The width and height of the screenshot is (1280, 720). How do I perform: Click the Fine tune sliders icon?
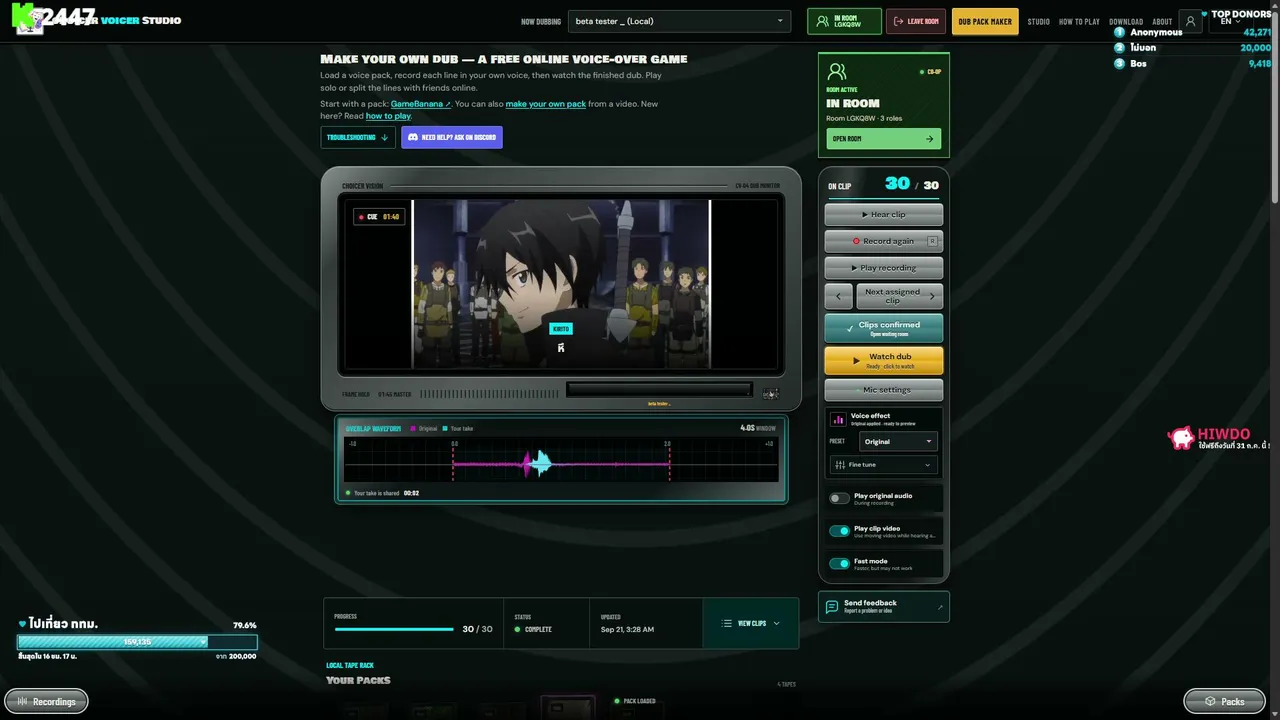click(x=839, y=465)
